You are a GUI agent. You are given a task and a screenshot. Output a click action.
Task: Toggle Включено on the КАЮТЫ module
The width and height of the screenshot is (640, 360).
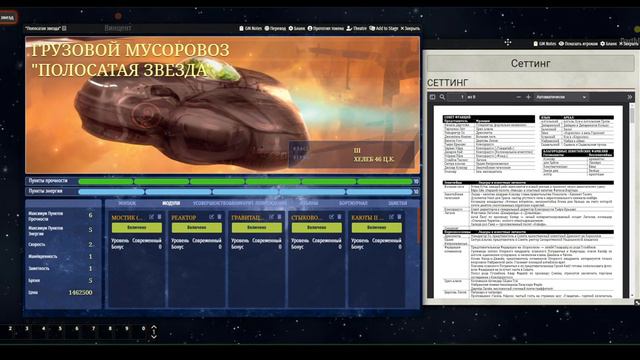(x=377, y=227)
